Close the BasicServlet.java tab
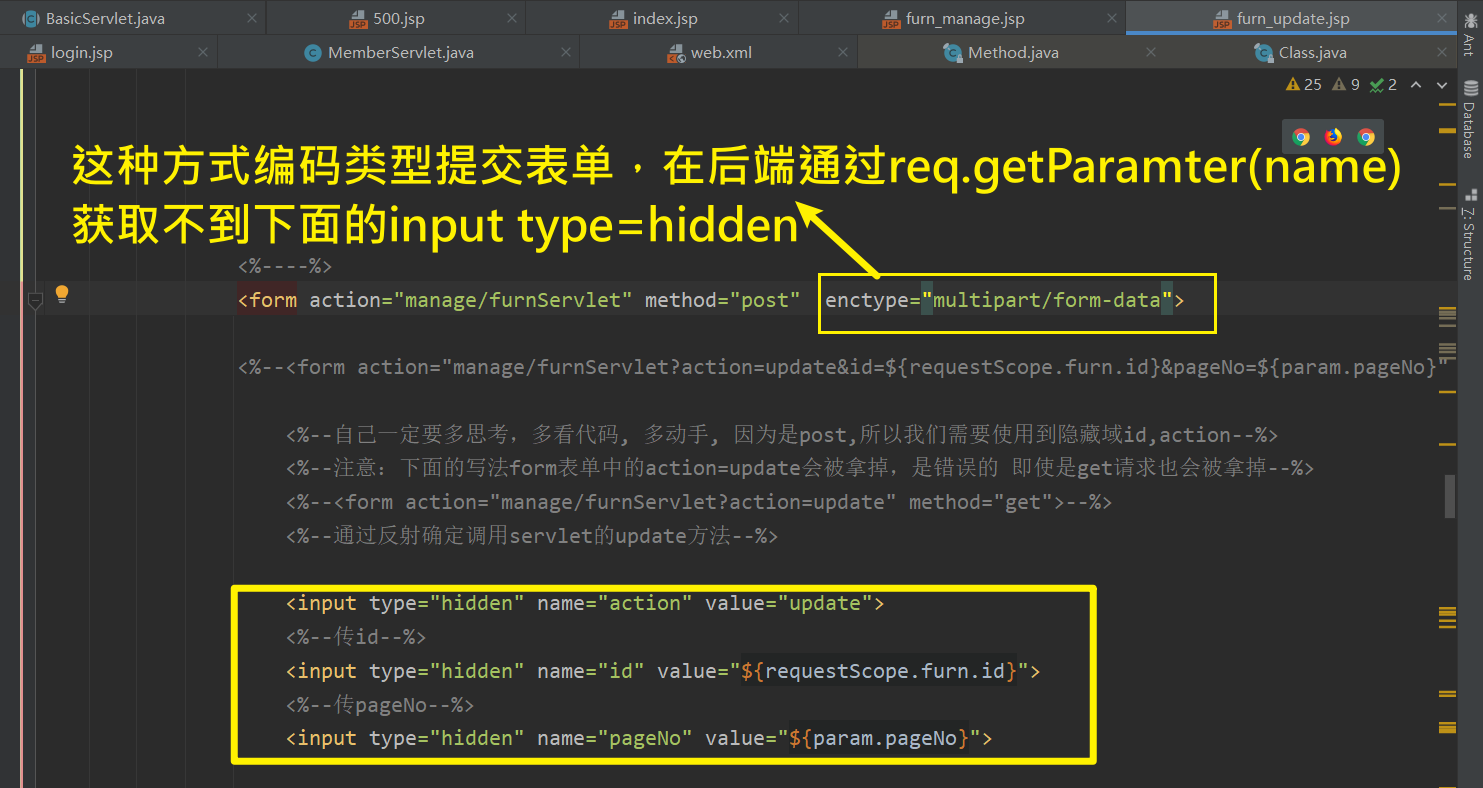Viewport: 1483px width, 788px height. coord(251,19)
